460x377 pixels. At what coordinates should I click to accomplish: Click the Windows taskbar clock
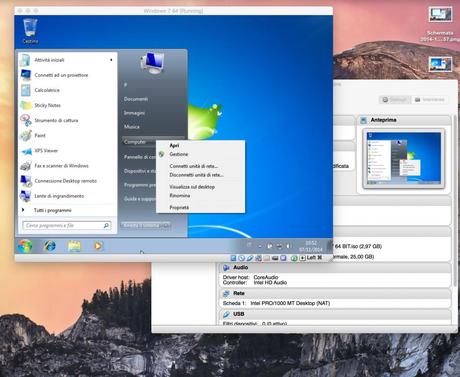click(x=310, y=246)
